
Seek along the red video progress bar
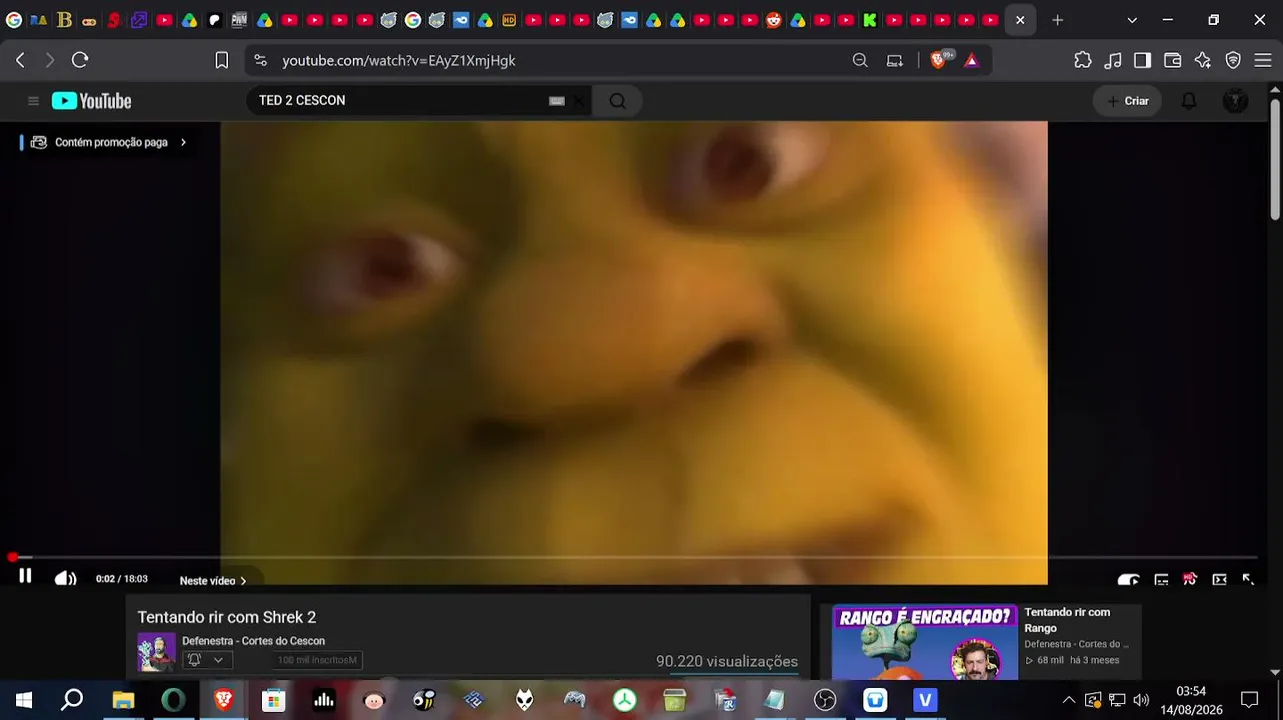tap(634, 557)
